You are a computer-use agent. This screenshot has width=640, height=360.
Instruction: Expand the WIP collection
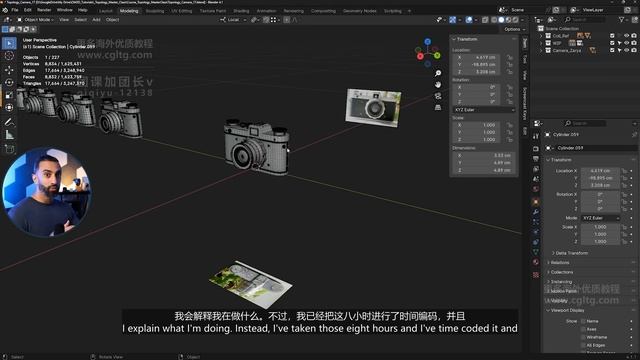(541, 43)
